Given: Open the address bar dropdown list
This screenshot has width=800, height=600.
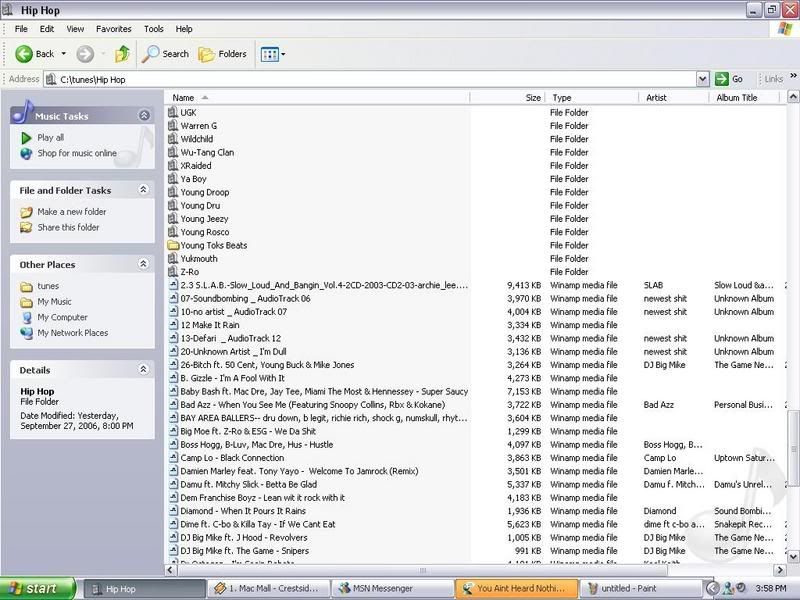Looking at the screenshot, I should click(703, 79).
